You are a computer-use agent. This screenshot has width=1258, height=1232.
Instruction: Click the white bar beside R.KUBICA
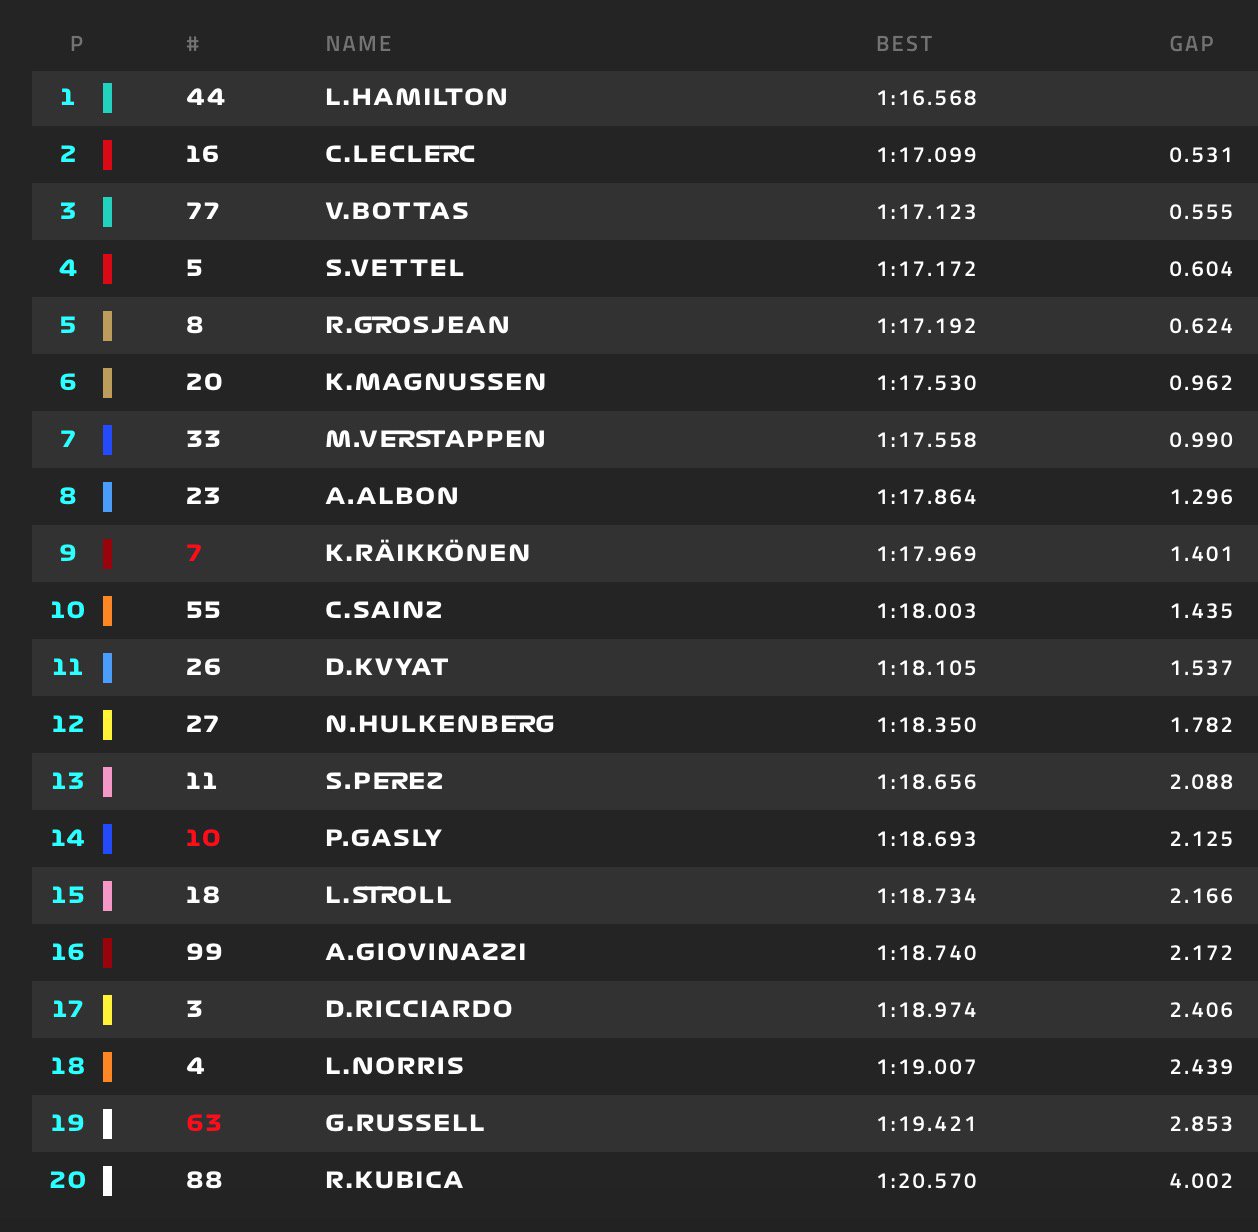click(x=107, y=1181)
